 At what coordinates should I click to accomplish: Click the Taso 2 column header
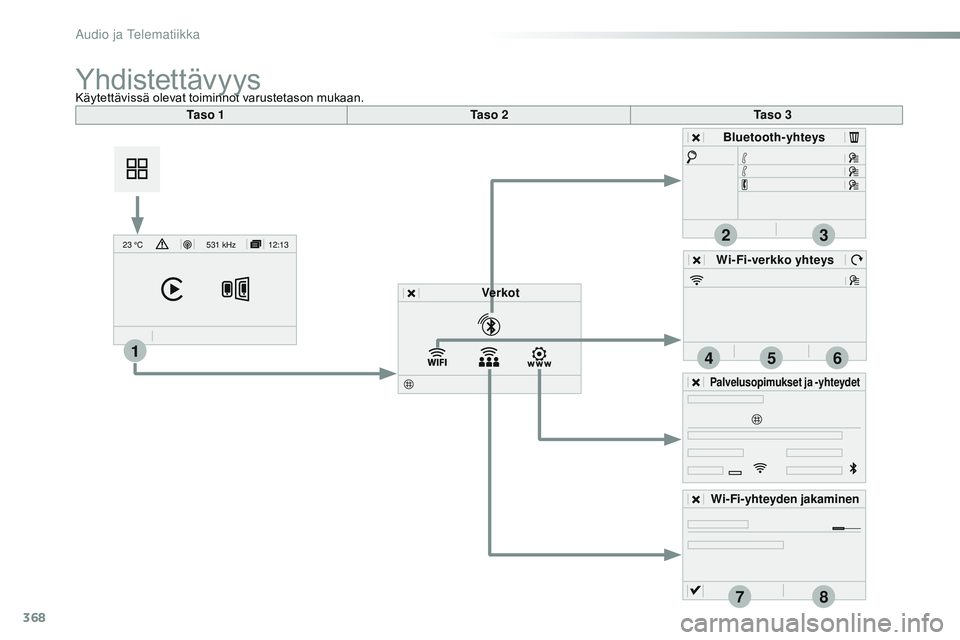click(489, 115)
